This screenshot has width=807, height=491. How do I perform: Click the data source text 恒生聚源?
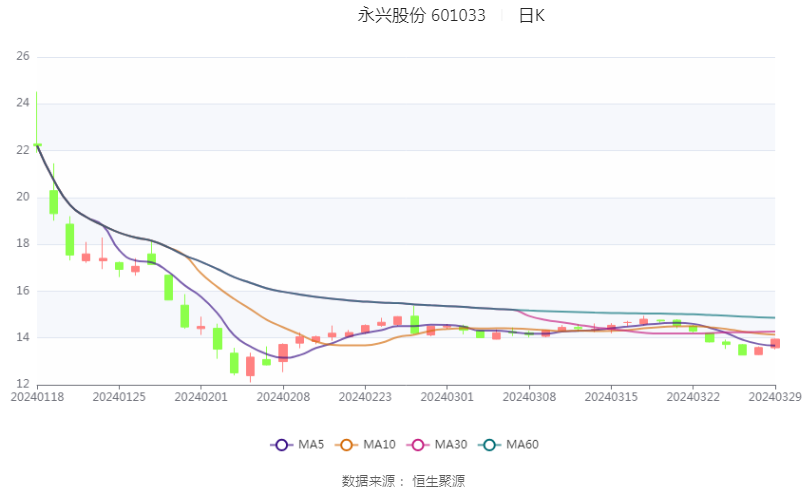coord(438,481)
